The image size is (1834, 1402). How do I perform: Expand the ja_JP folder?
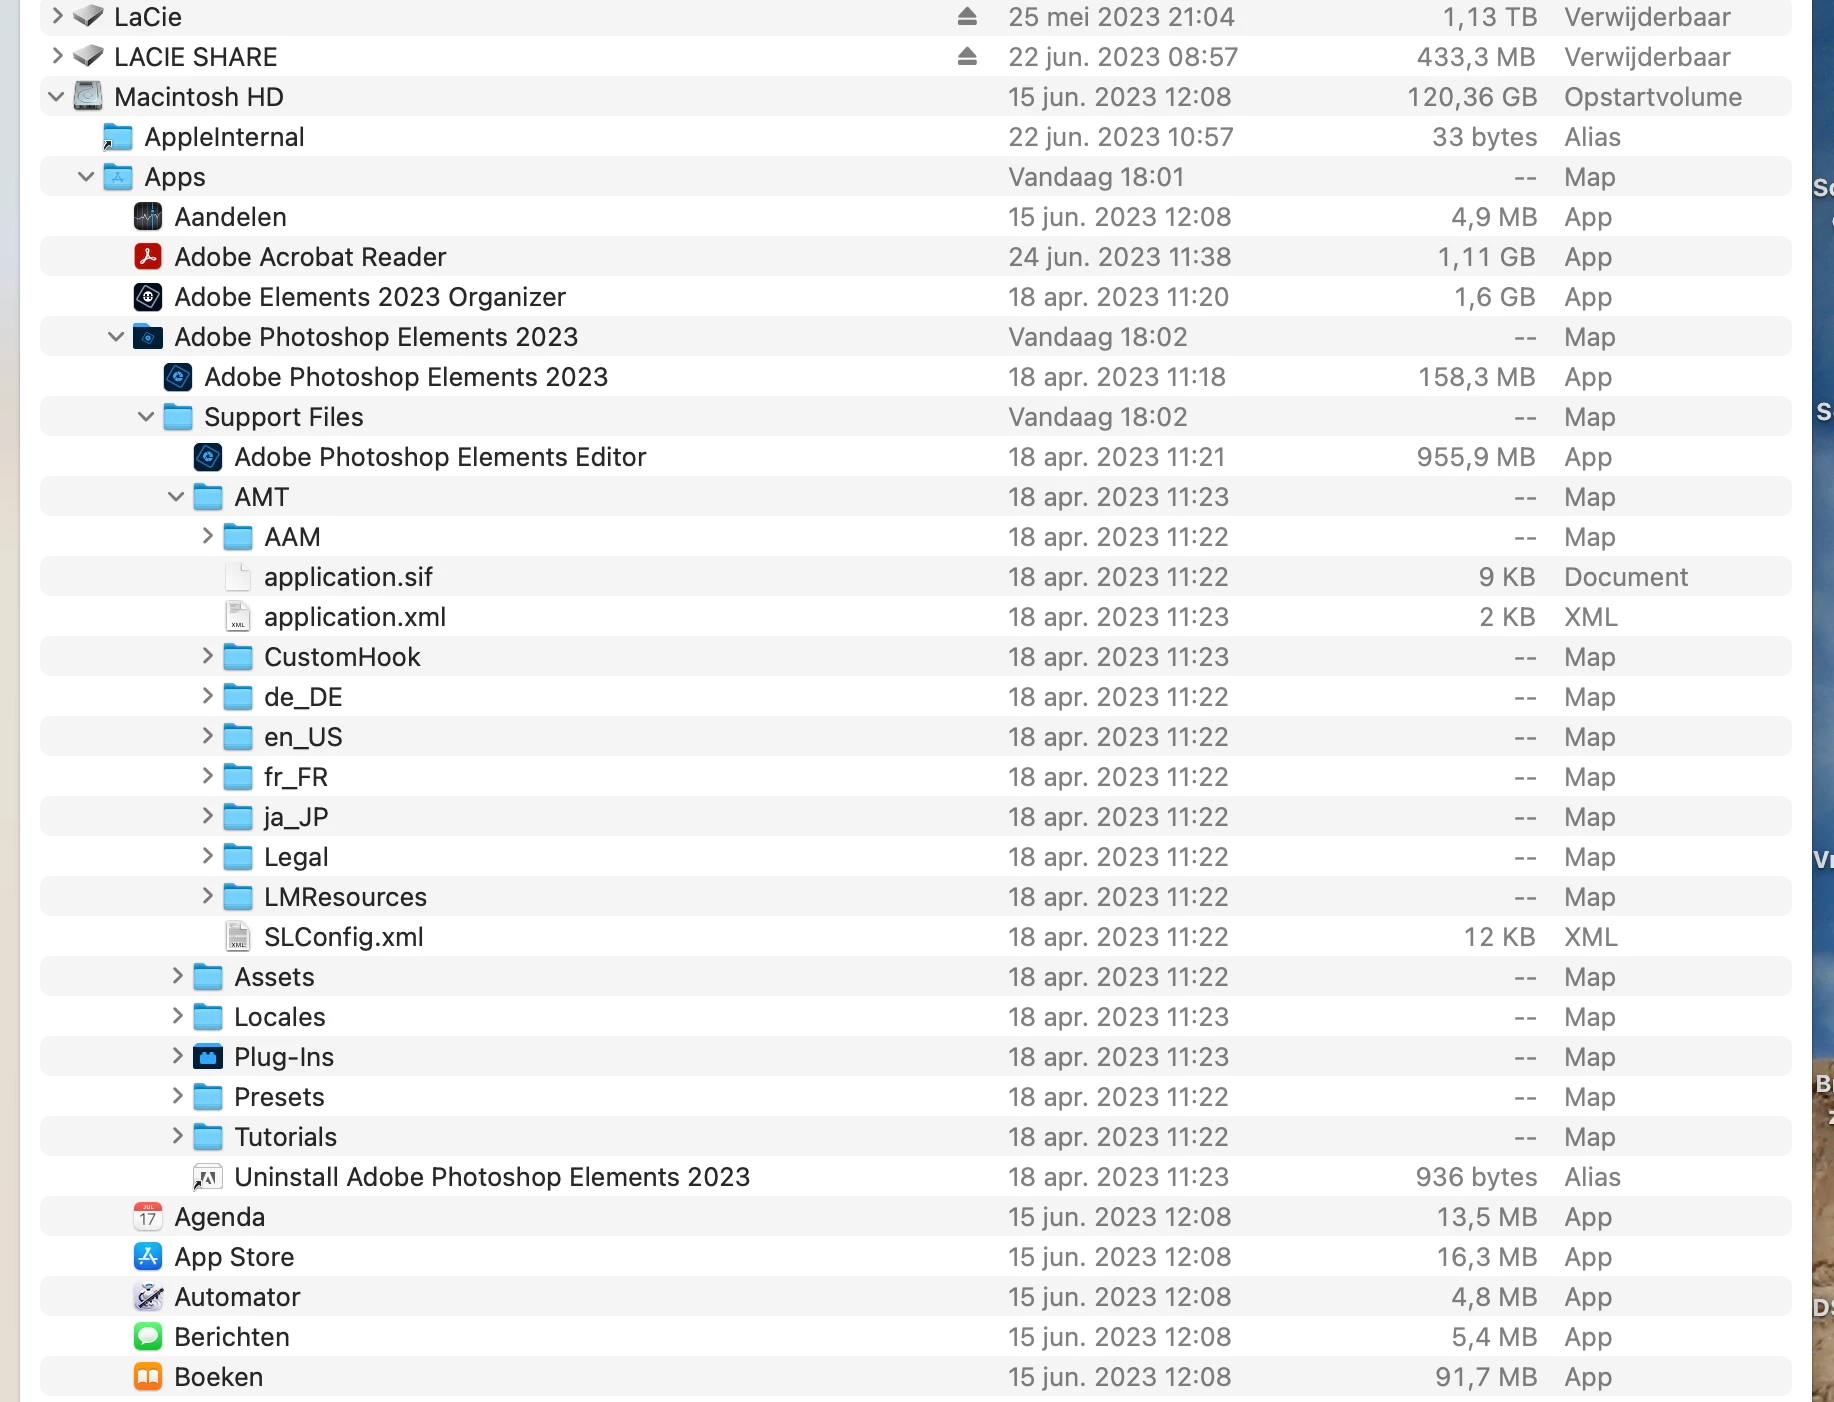207,816
